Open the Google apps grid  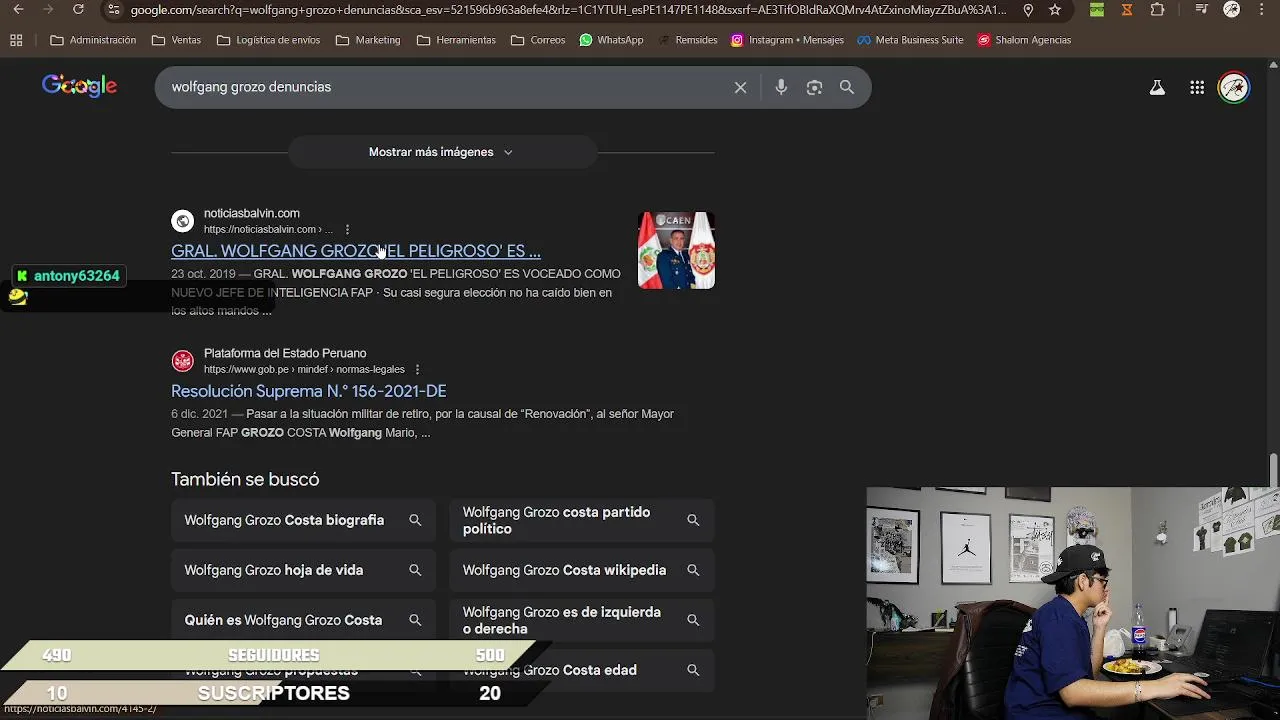click(1197, 87)
